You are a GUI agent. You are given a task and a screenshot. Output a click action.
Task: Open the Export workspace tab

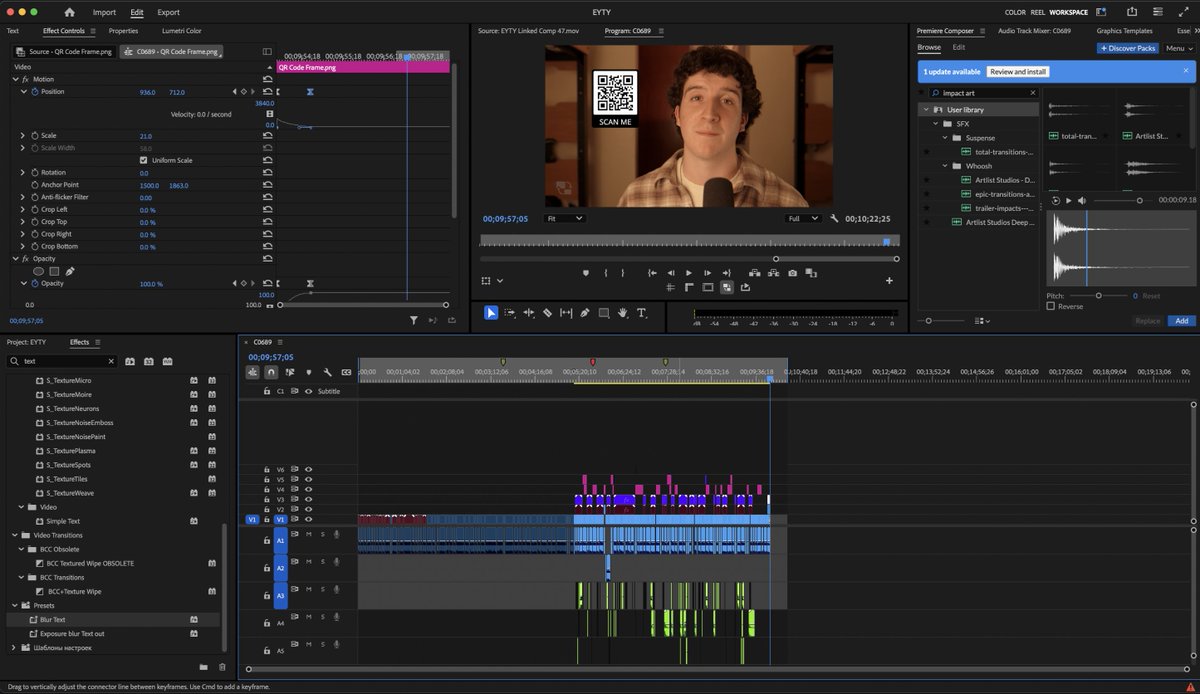click(x=168, y=12)
